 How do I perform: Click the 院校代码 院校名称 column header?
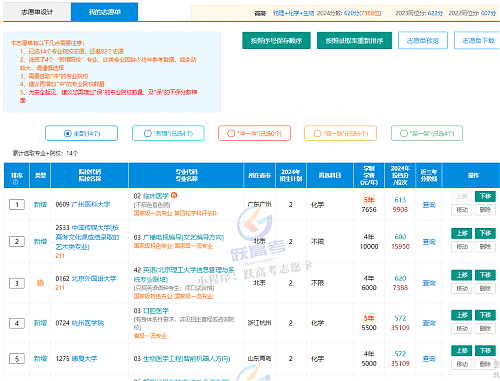[x=90, y=175]
